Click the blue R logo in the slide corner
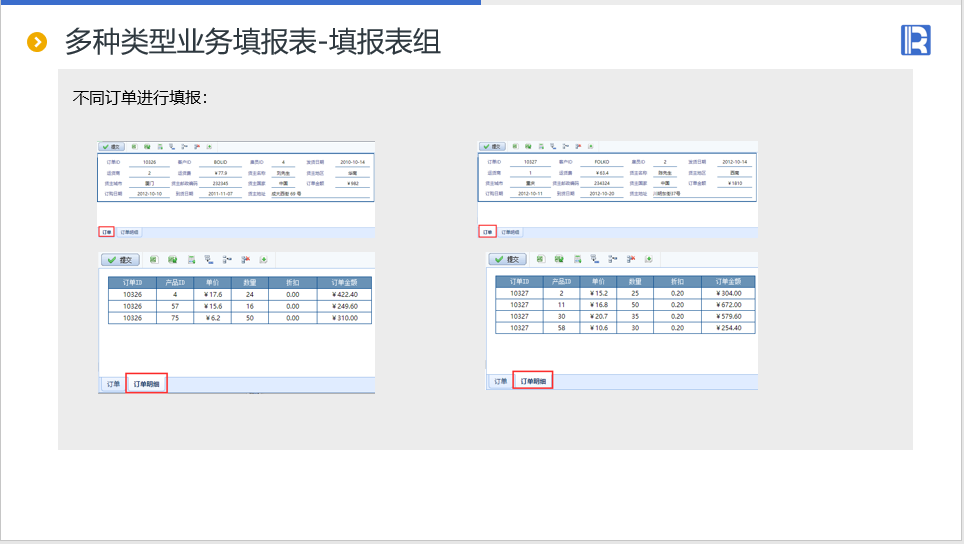Screen dimensions: 964x544 [x=915, y=41]
